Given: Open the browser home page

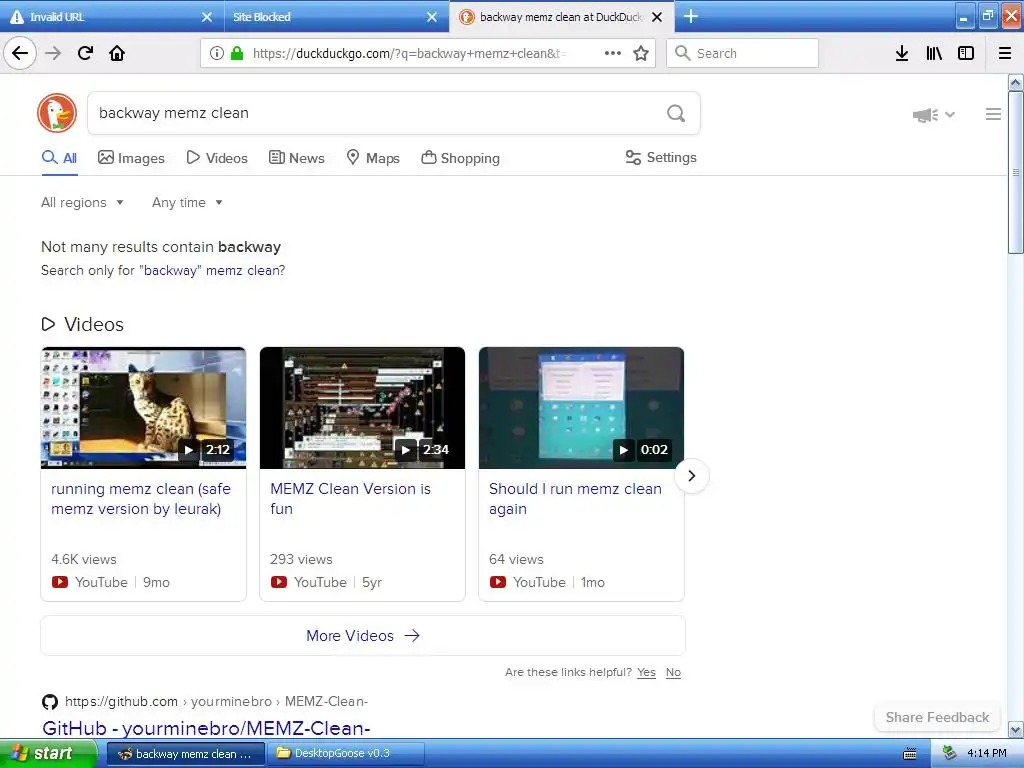Looking at the screenshot, I should (117, 53).
